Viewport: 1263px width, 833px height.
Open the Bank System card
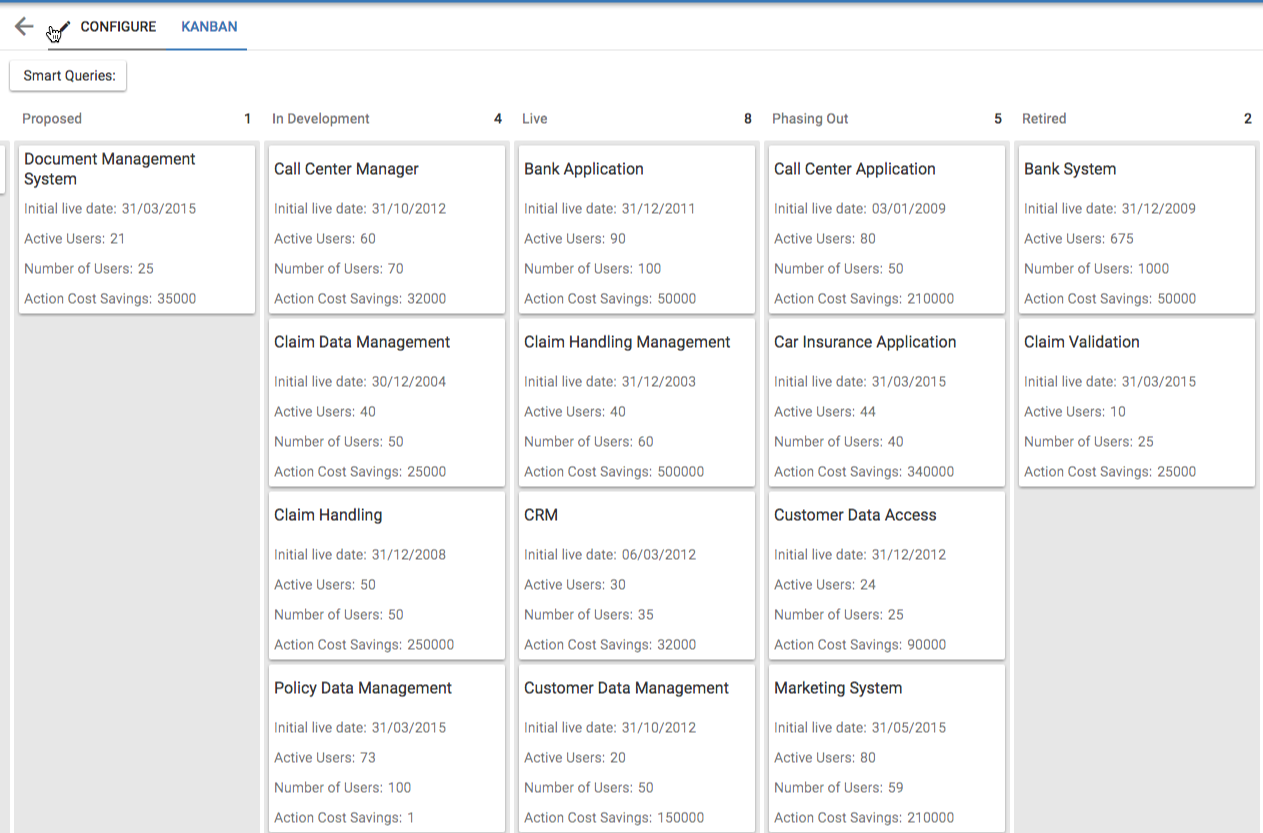click(x=1136, y=229)
